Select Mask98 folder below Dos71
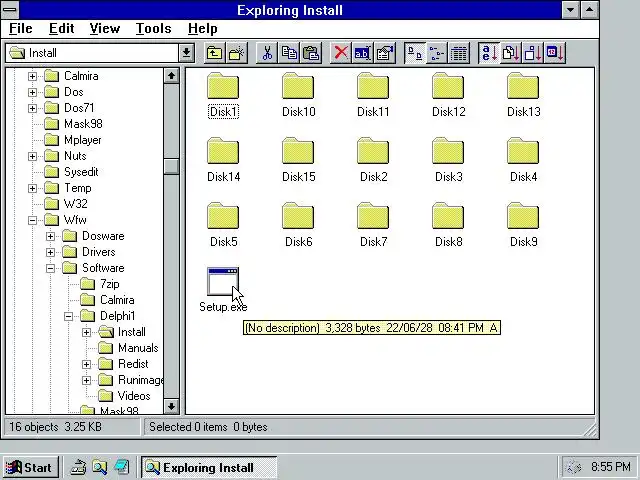 point(73,124)
